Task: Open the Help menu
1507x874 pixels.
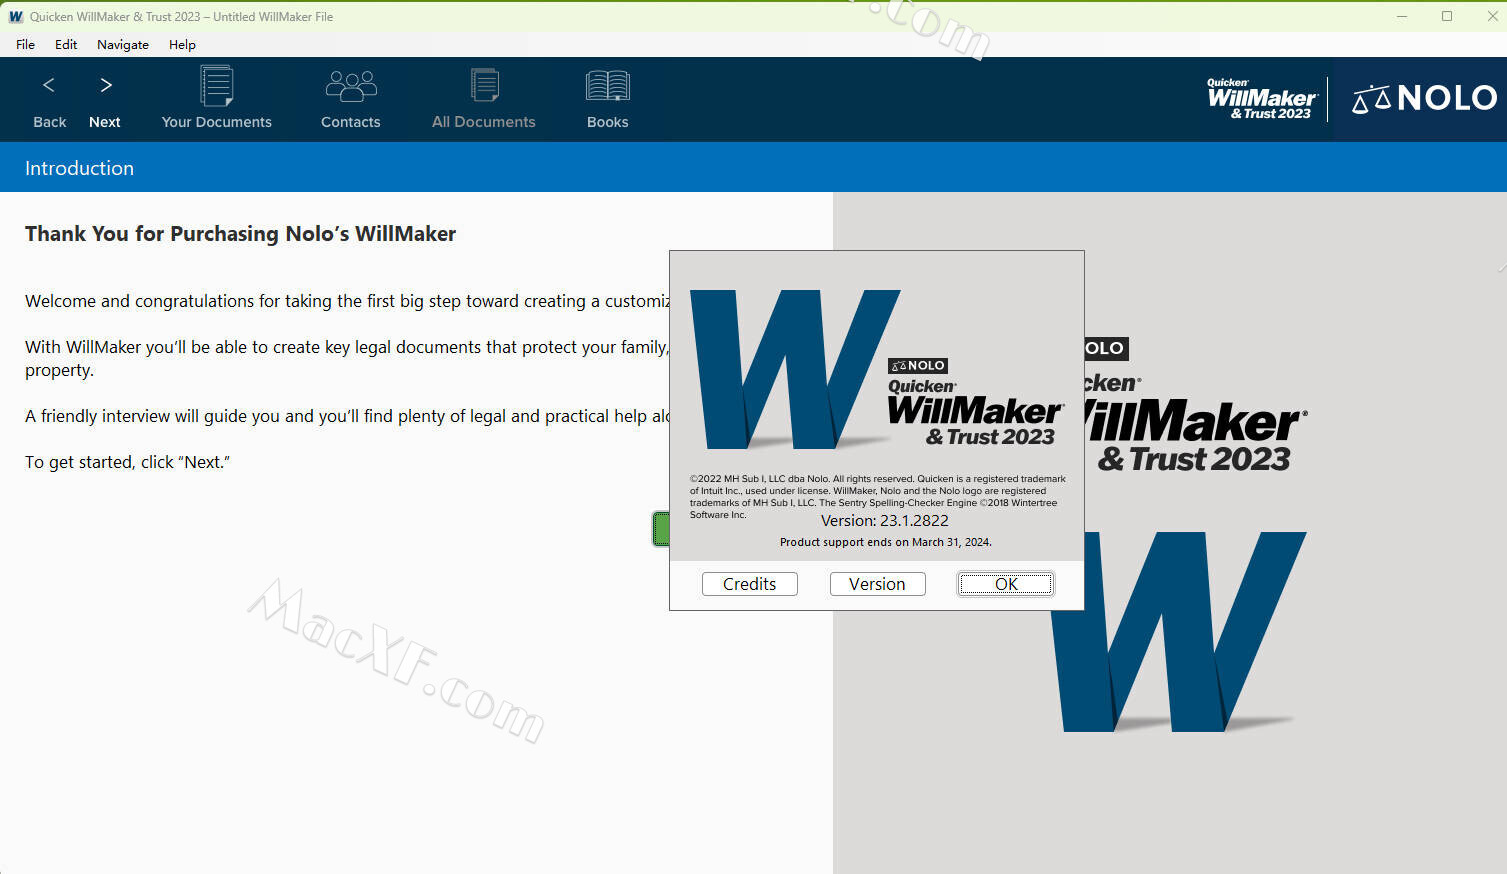Action: 182,44
